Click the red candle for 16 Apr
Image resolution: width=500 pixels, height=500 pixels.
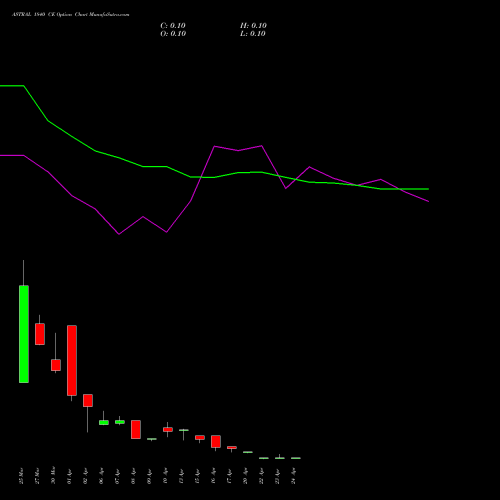tap(216, 441)
